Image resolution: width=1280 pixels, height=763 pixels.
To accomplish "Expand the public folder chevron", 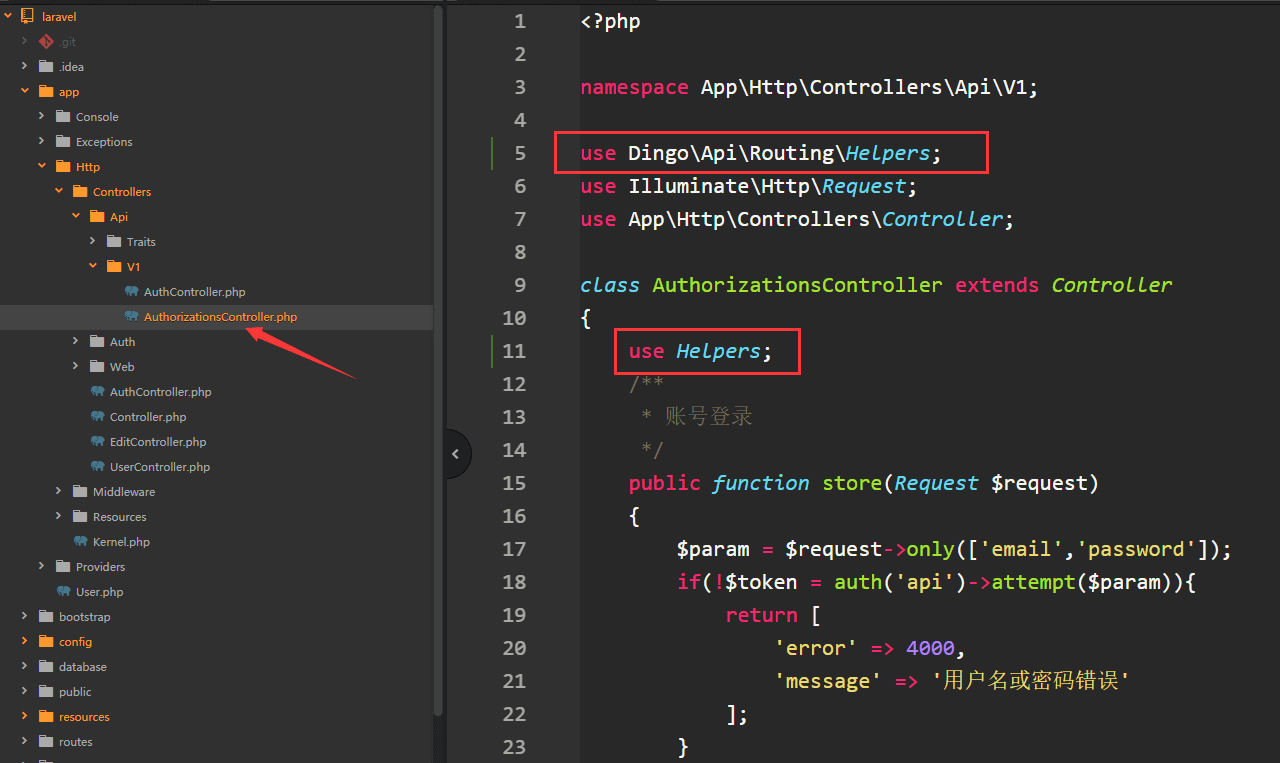I will tap(24, 692).
